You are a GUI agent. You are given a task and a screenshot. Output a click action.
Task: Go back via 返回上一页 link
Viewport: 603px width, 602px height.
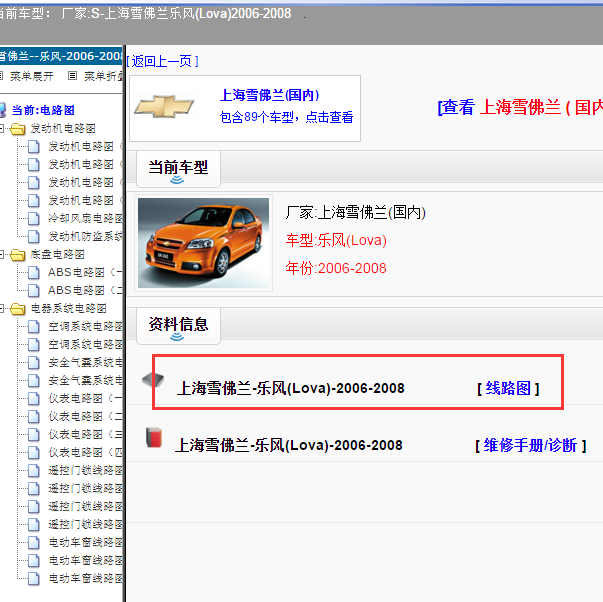pos(162,61)
